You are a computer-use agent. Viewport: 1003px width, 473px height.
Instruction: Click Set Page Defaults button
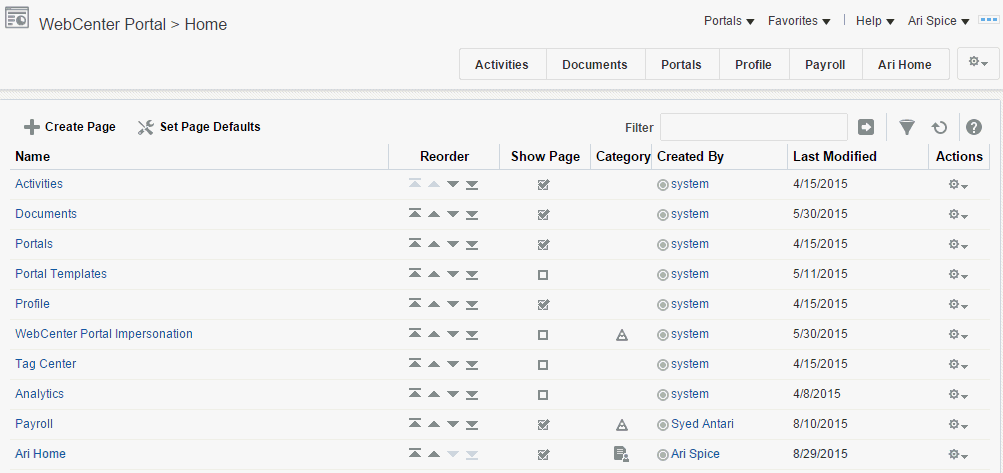click(x=199, y=127)
